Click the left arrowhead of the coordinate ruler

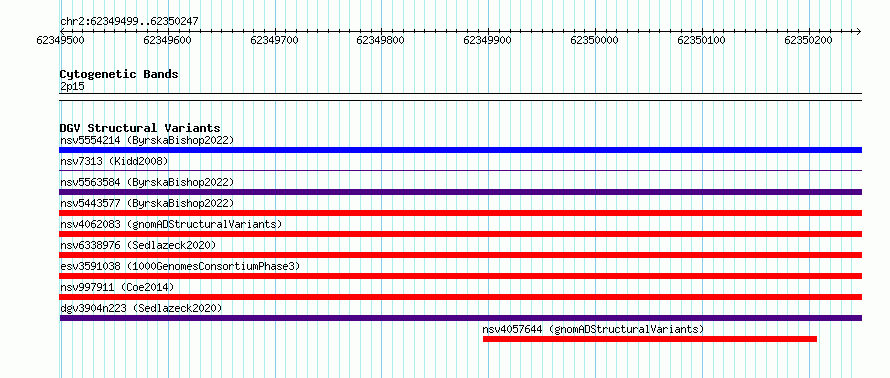[62, 31]
